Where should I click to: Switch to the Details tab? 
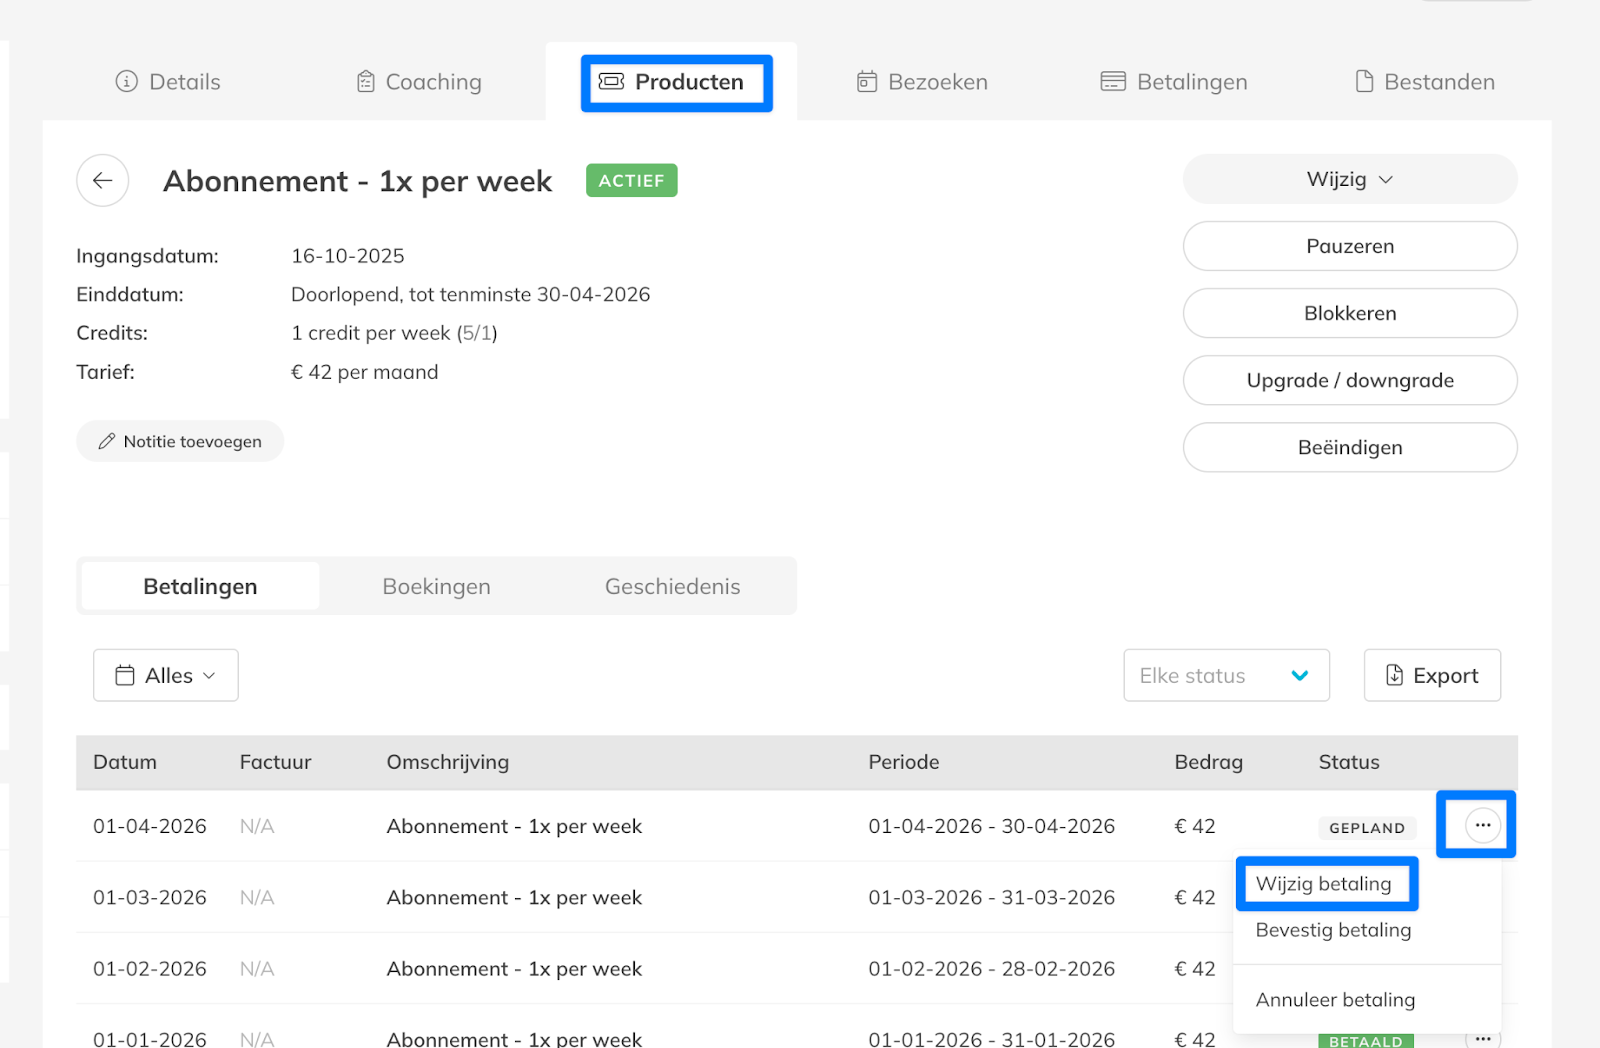click(x=168, y=82)
